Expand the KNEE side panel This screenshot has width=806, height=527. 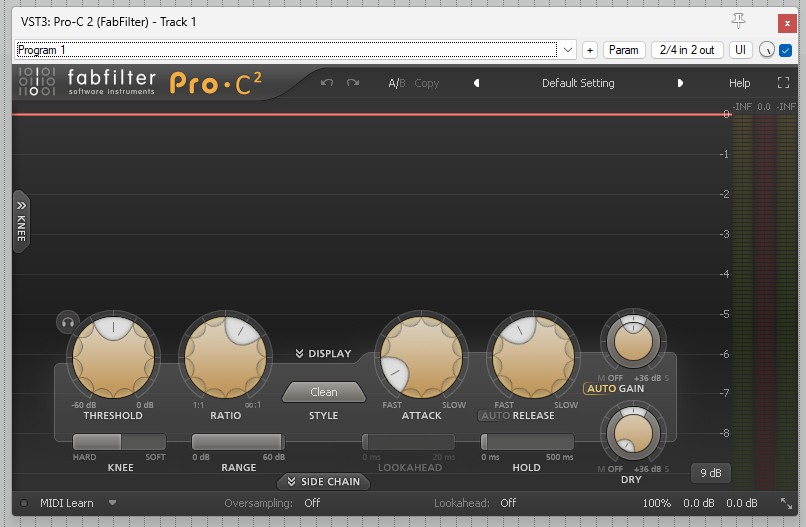tap(21, 221)
